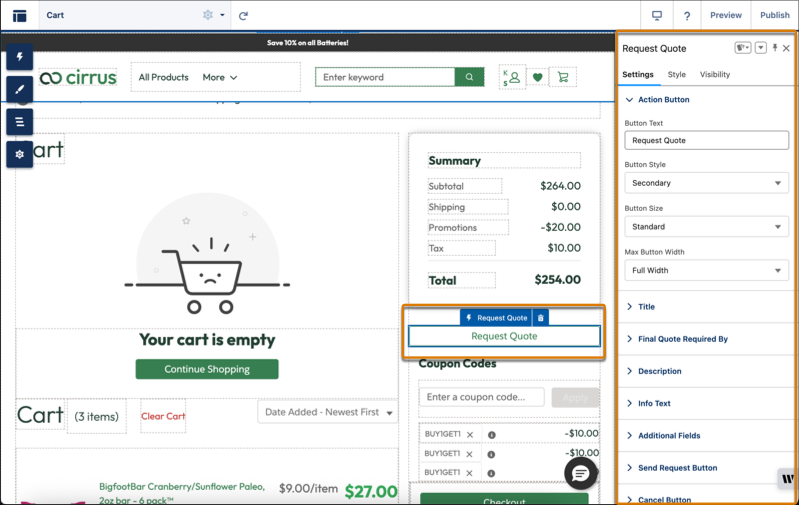Click the Continue Shopping button

(207, 369)
